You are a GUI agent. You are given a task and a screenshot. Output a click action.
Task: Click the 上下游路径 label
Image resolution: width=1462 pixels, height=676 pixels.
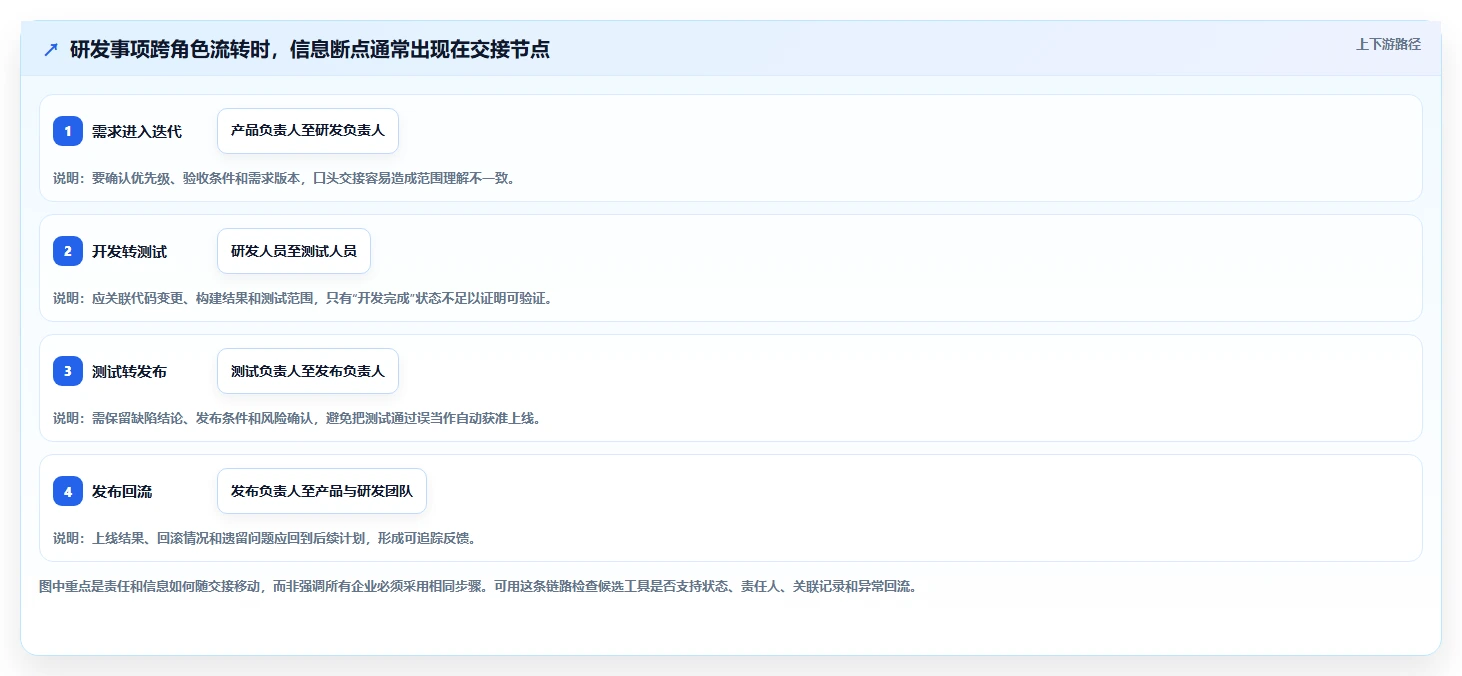pyautogui.click(x=1388, y=44)
